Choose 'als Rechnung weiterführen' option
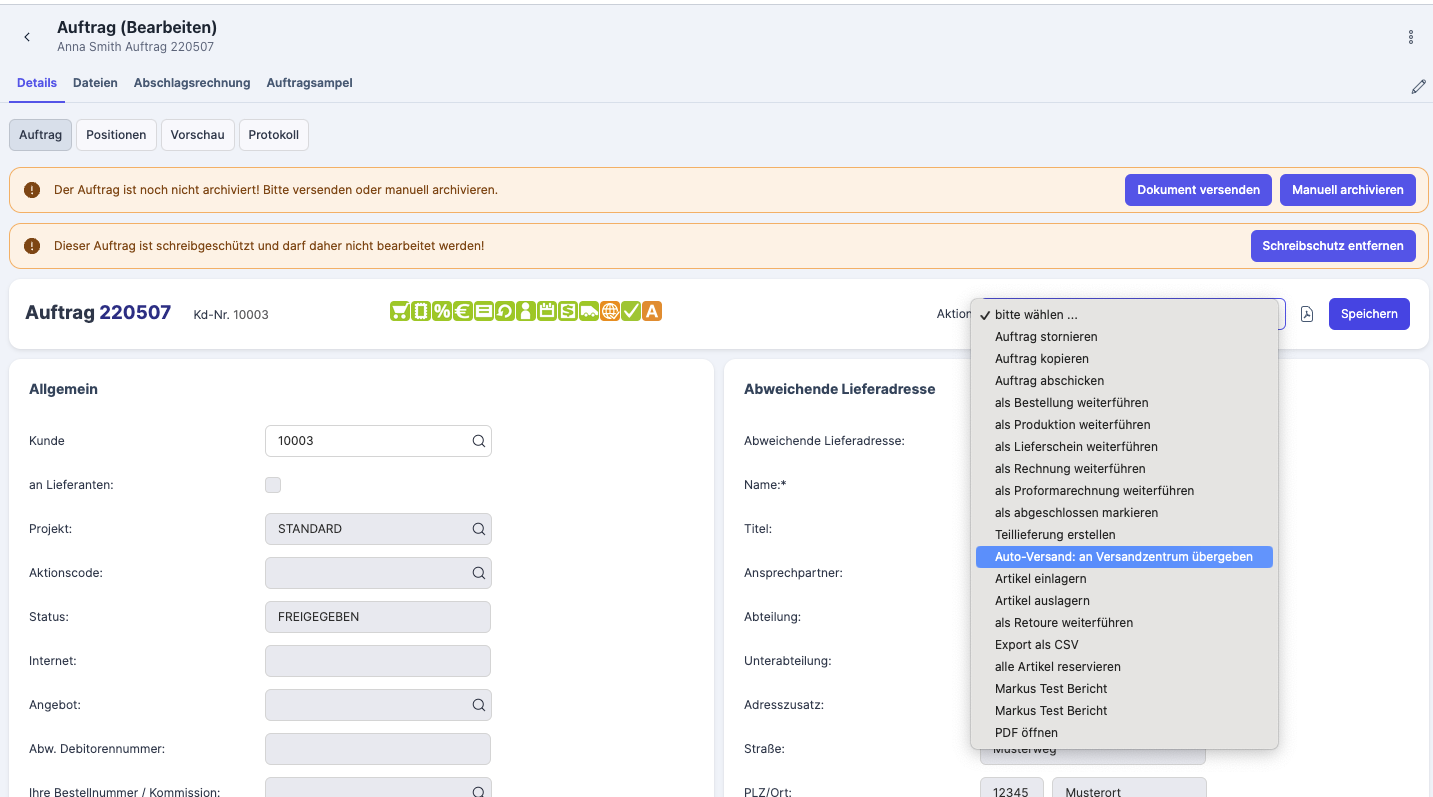 (1070, 469)
